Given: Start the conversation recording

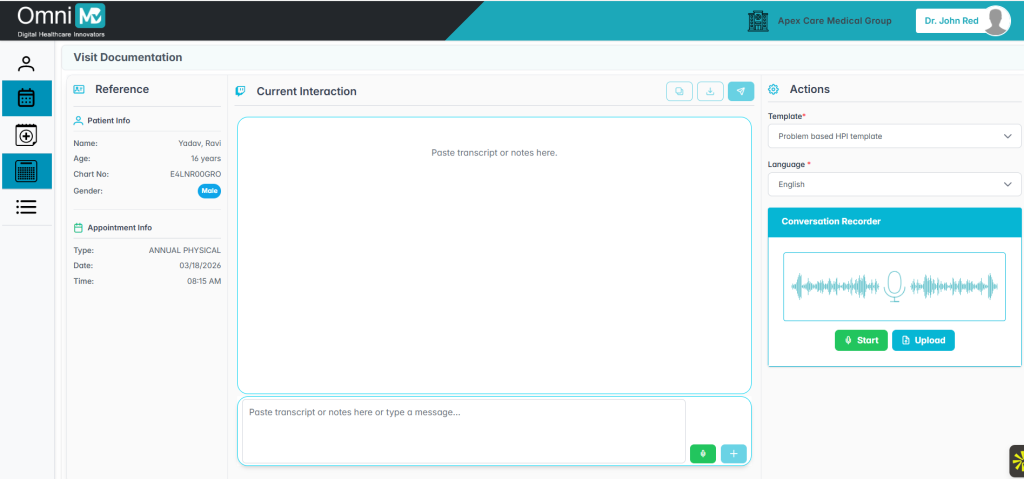Looking at the screenshot, I should [x=861, y=340].
